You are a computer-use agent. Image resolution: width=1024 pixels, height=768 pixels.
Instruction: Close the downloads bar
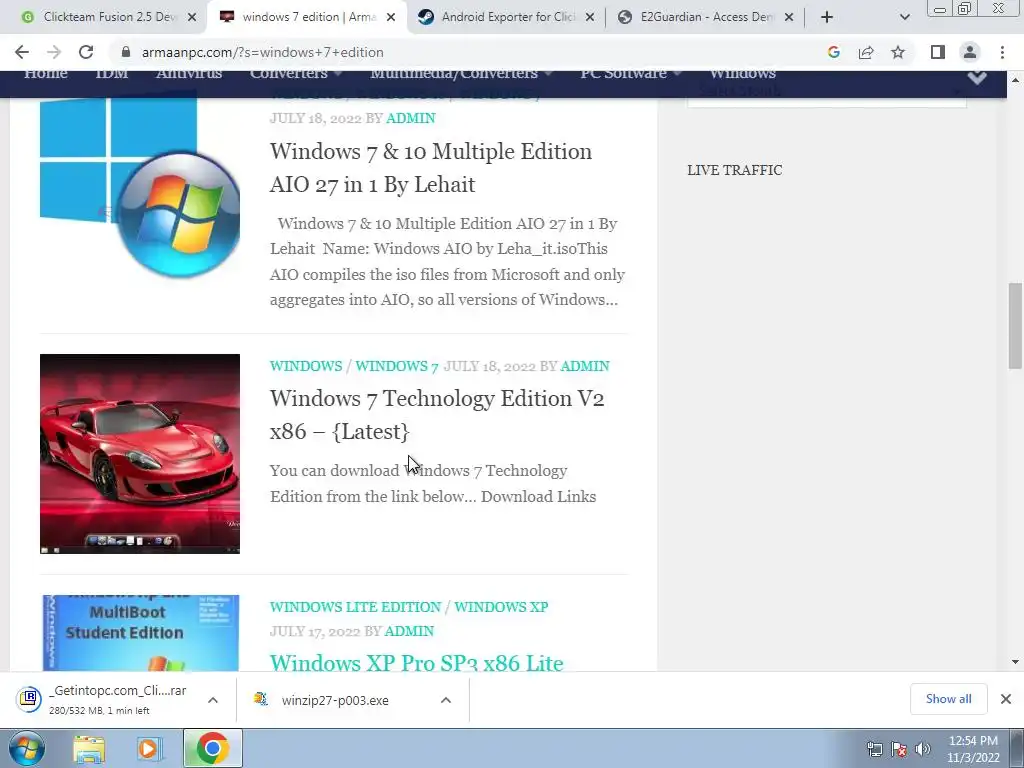coord(1006,699)
